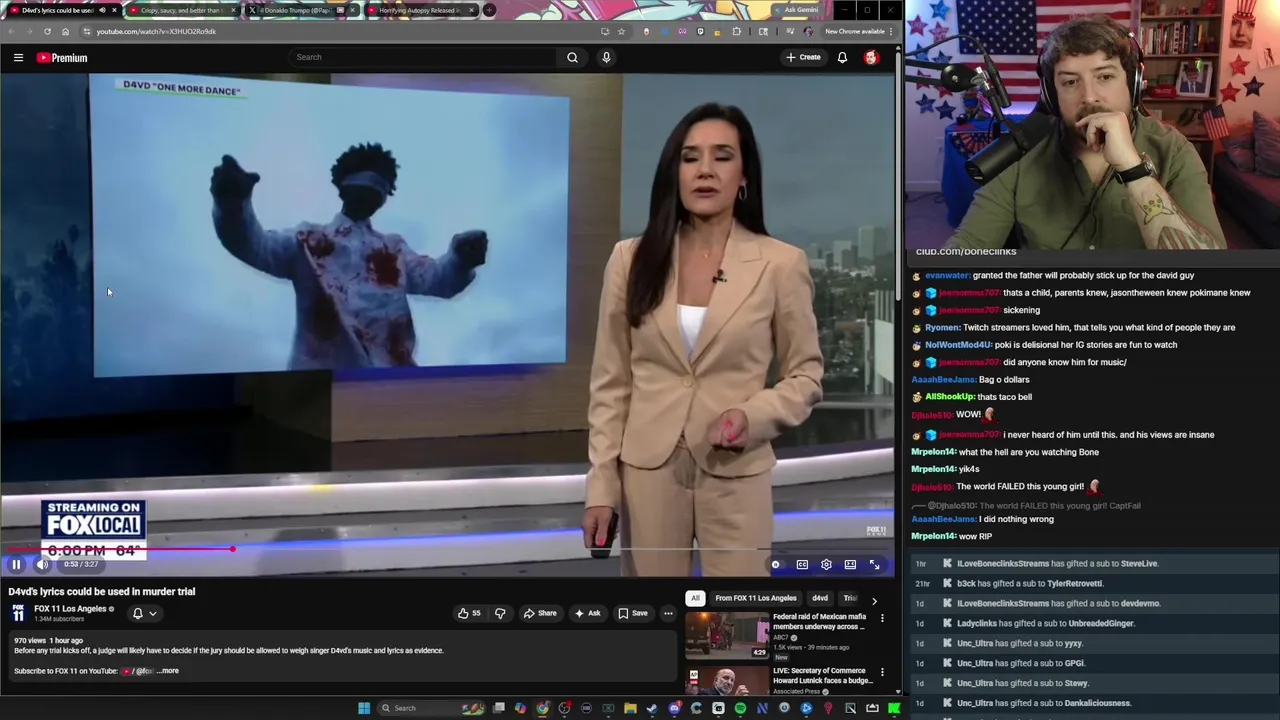Open Spotify from the taskbar
The width and height of the screenshot is (1280, 720).
tap(740, 708)
